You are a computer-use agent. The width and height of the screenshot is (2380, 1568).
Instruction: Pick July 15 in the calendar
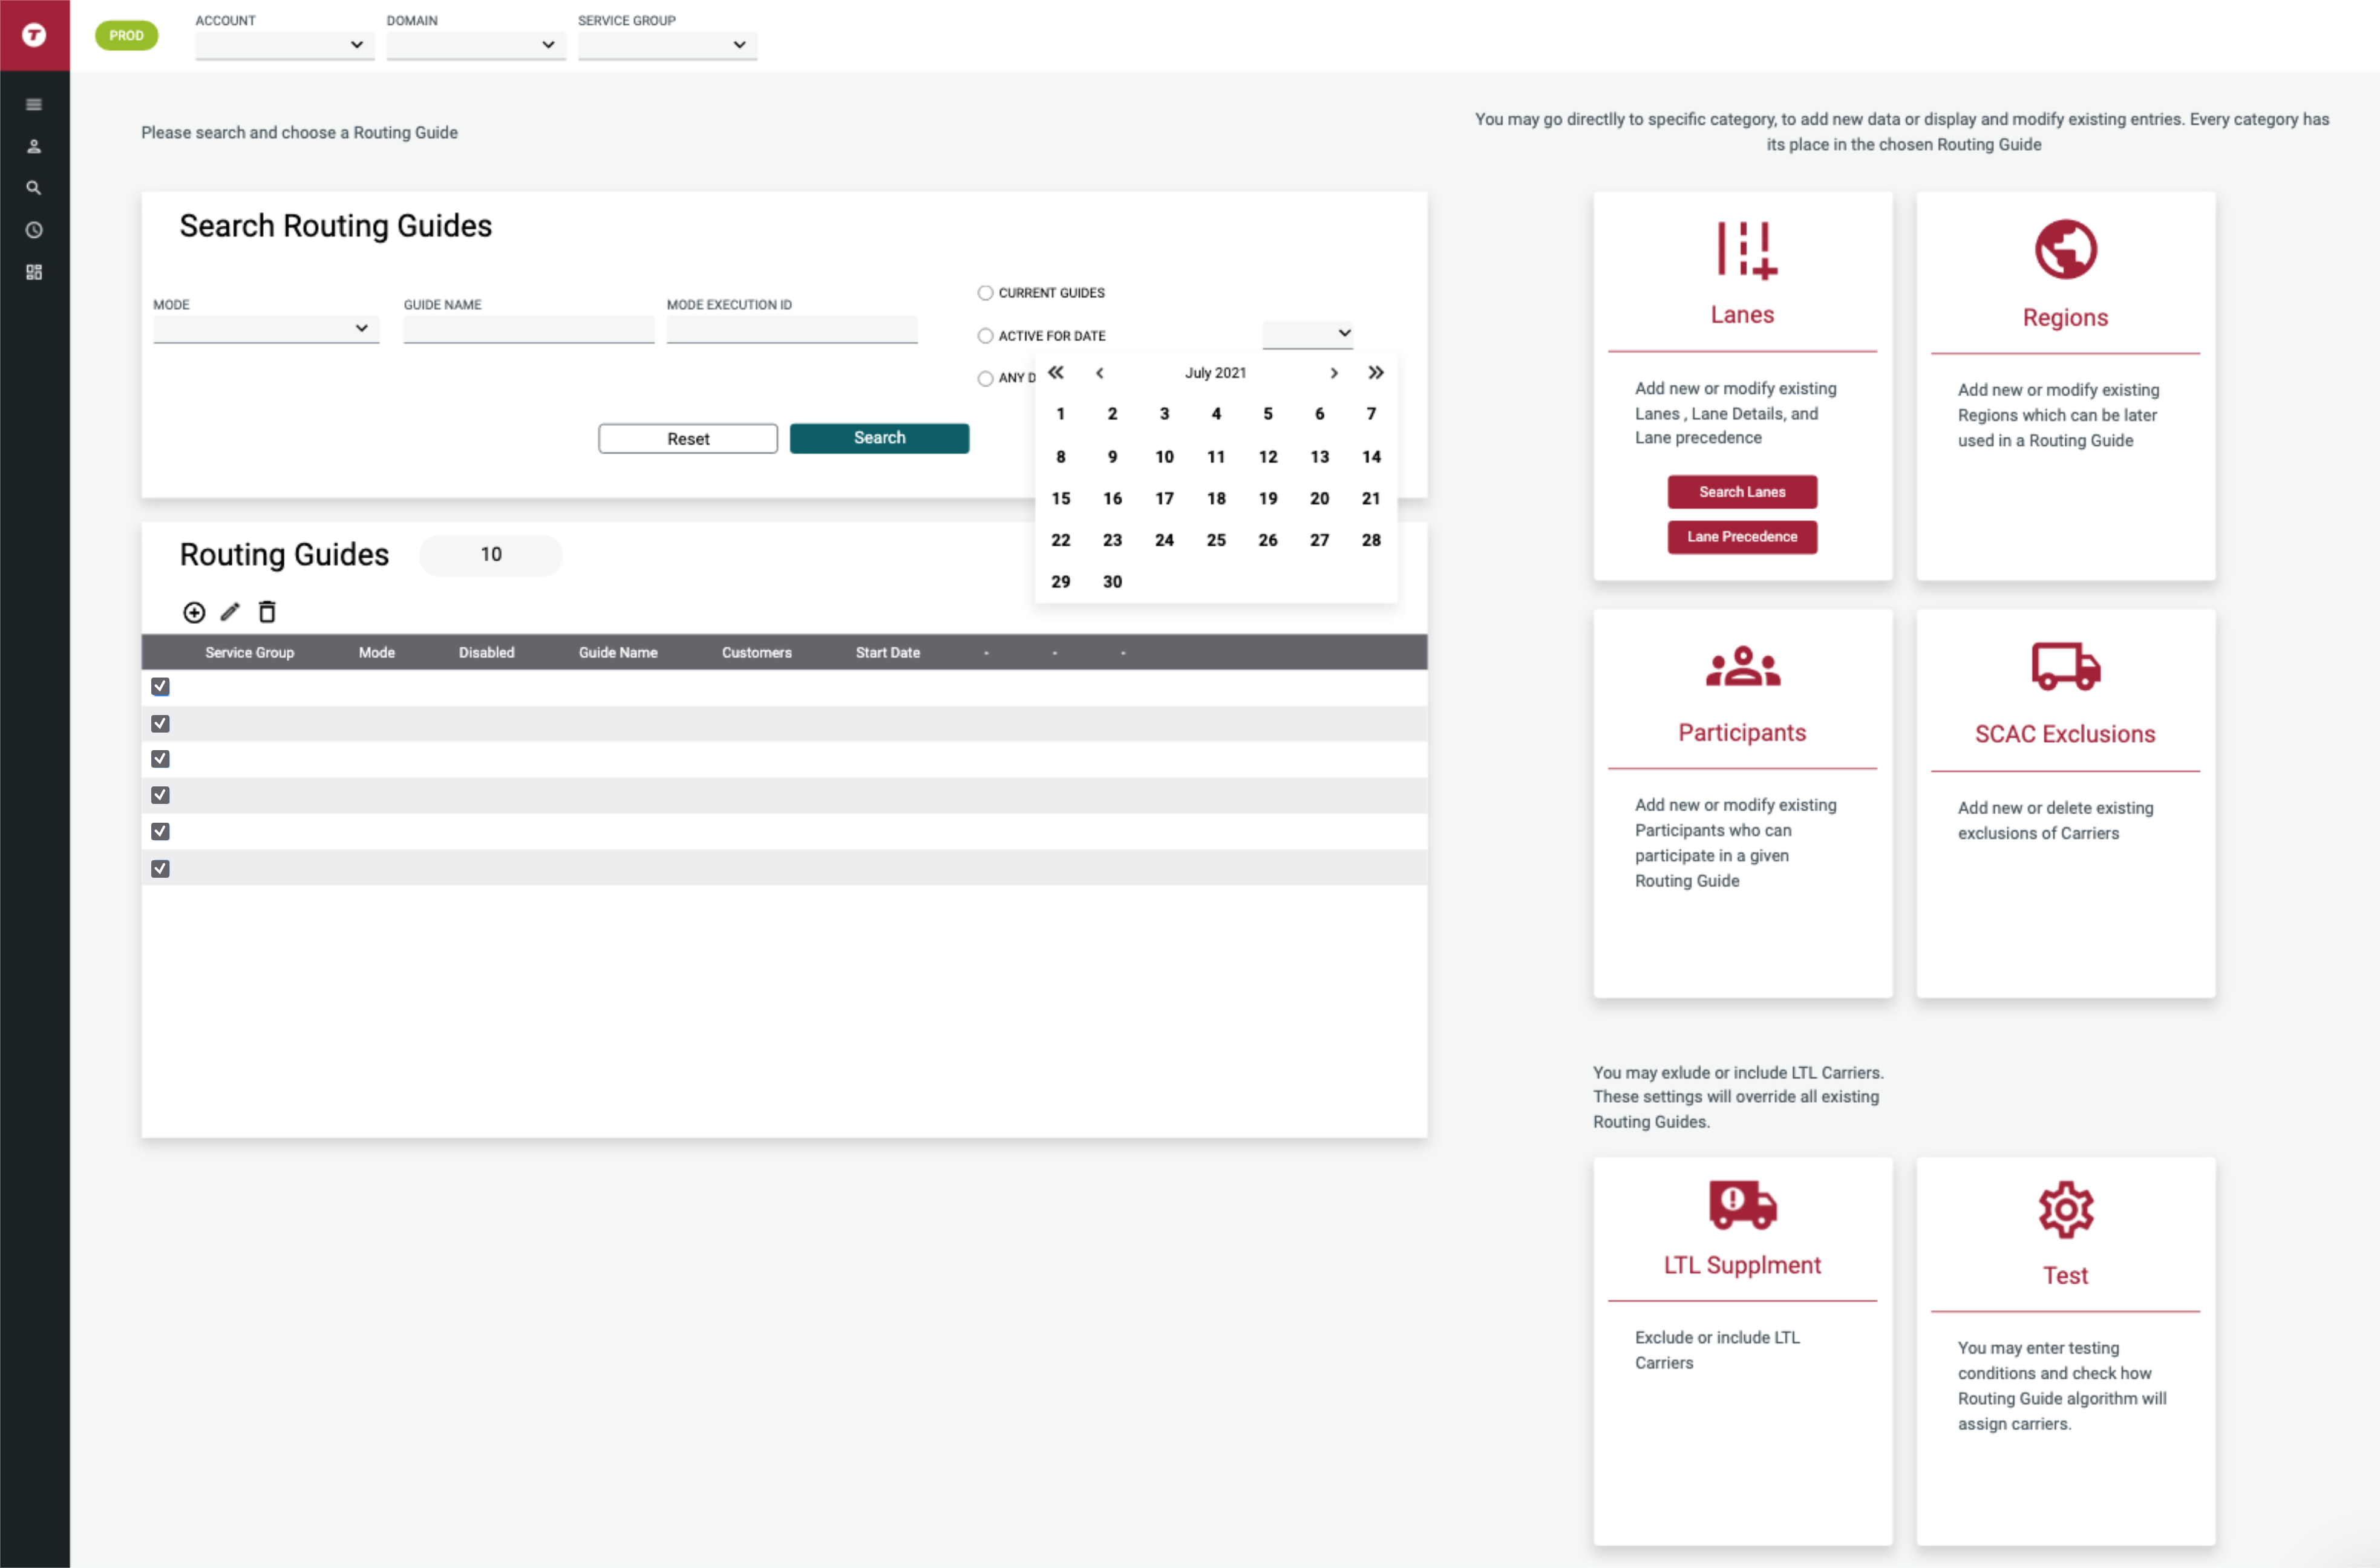pos(1061,498)
